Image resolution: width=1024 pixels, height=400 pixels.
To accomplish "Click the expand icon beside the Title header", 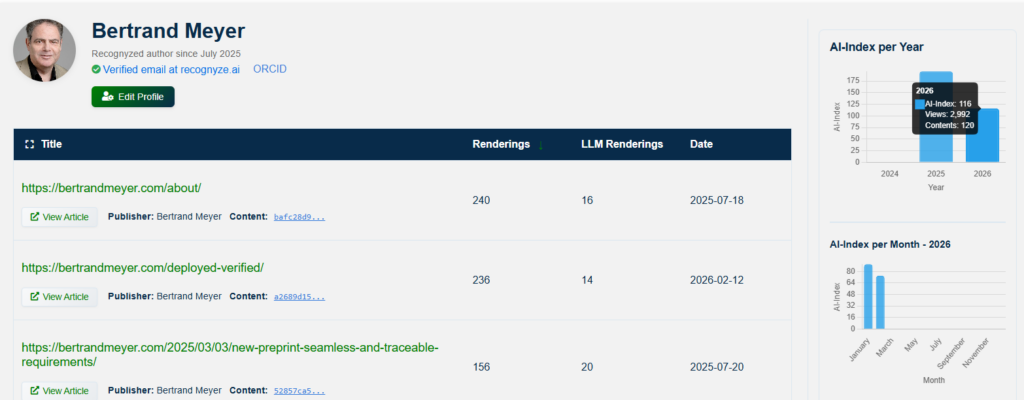I will (x=29, y=144).
